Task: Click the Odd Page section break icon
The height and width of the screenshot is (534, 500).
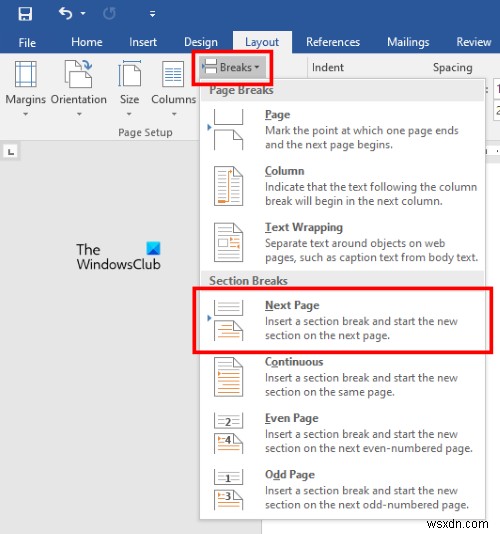Action: pos(228,490)
